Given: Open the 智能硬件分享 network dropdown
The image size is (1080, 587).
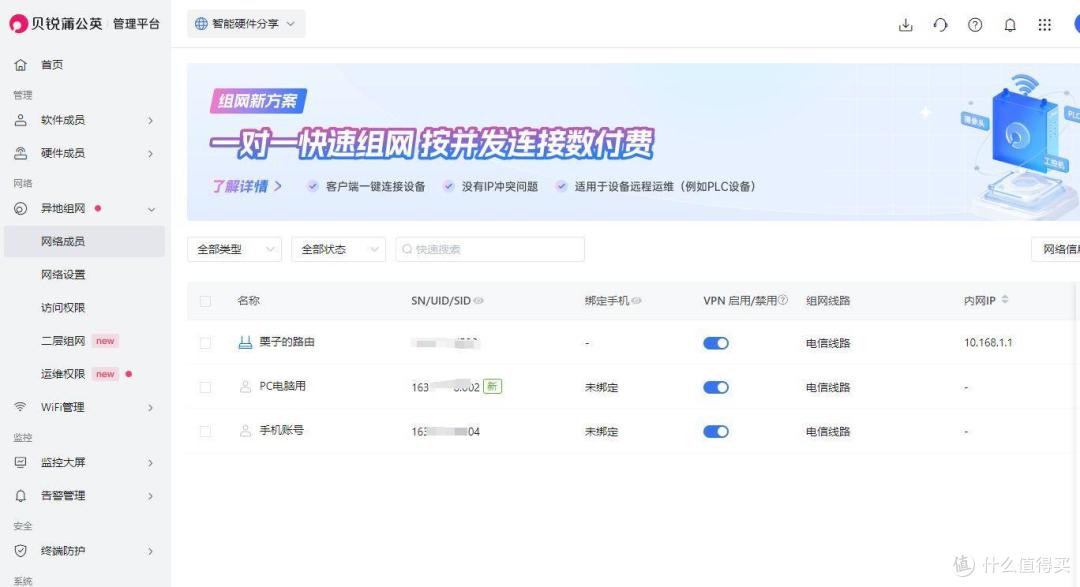Looking at the screenshot, I should click(246, 23).
